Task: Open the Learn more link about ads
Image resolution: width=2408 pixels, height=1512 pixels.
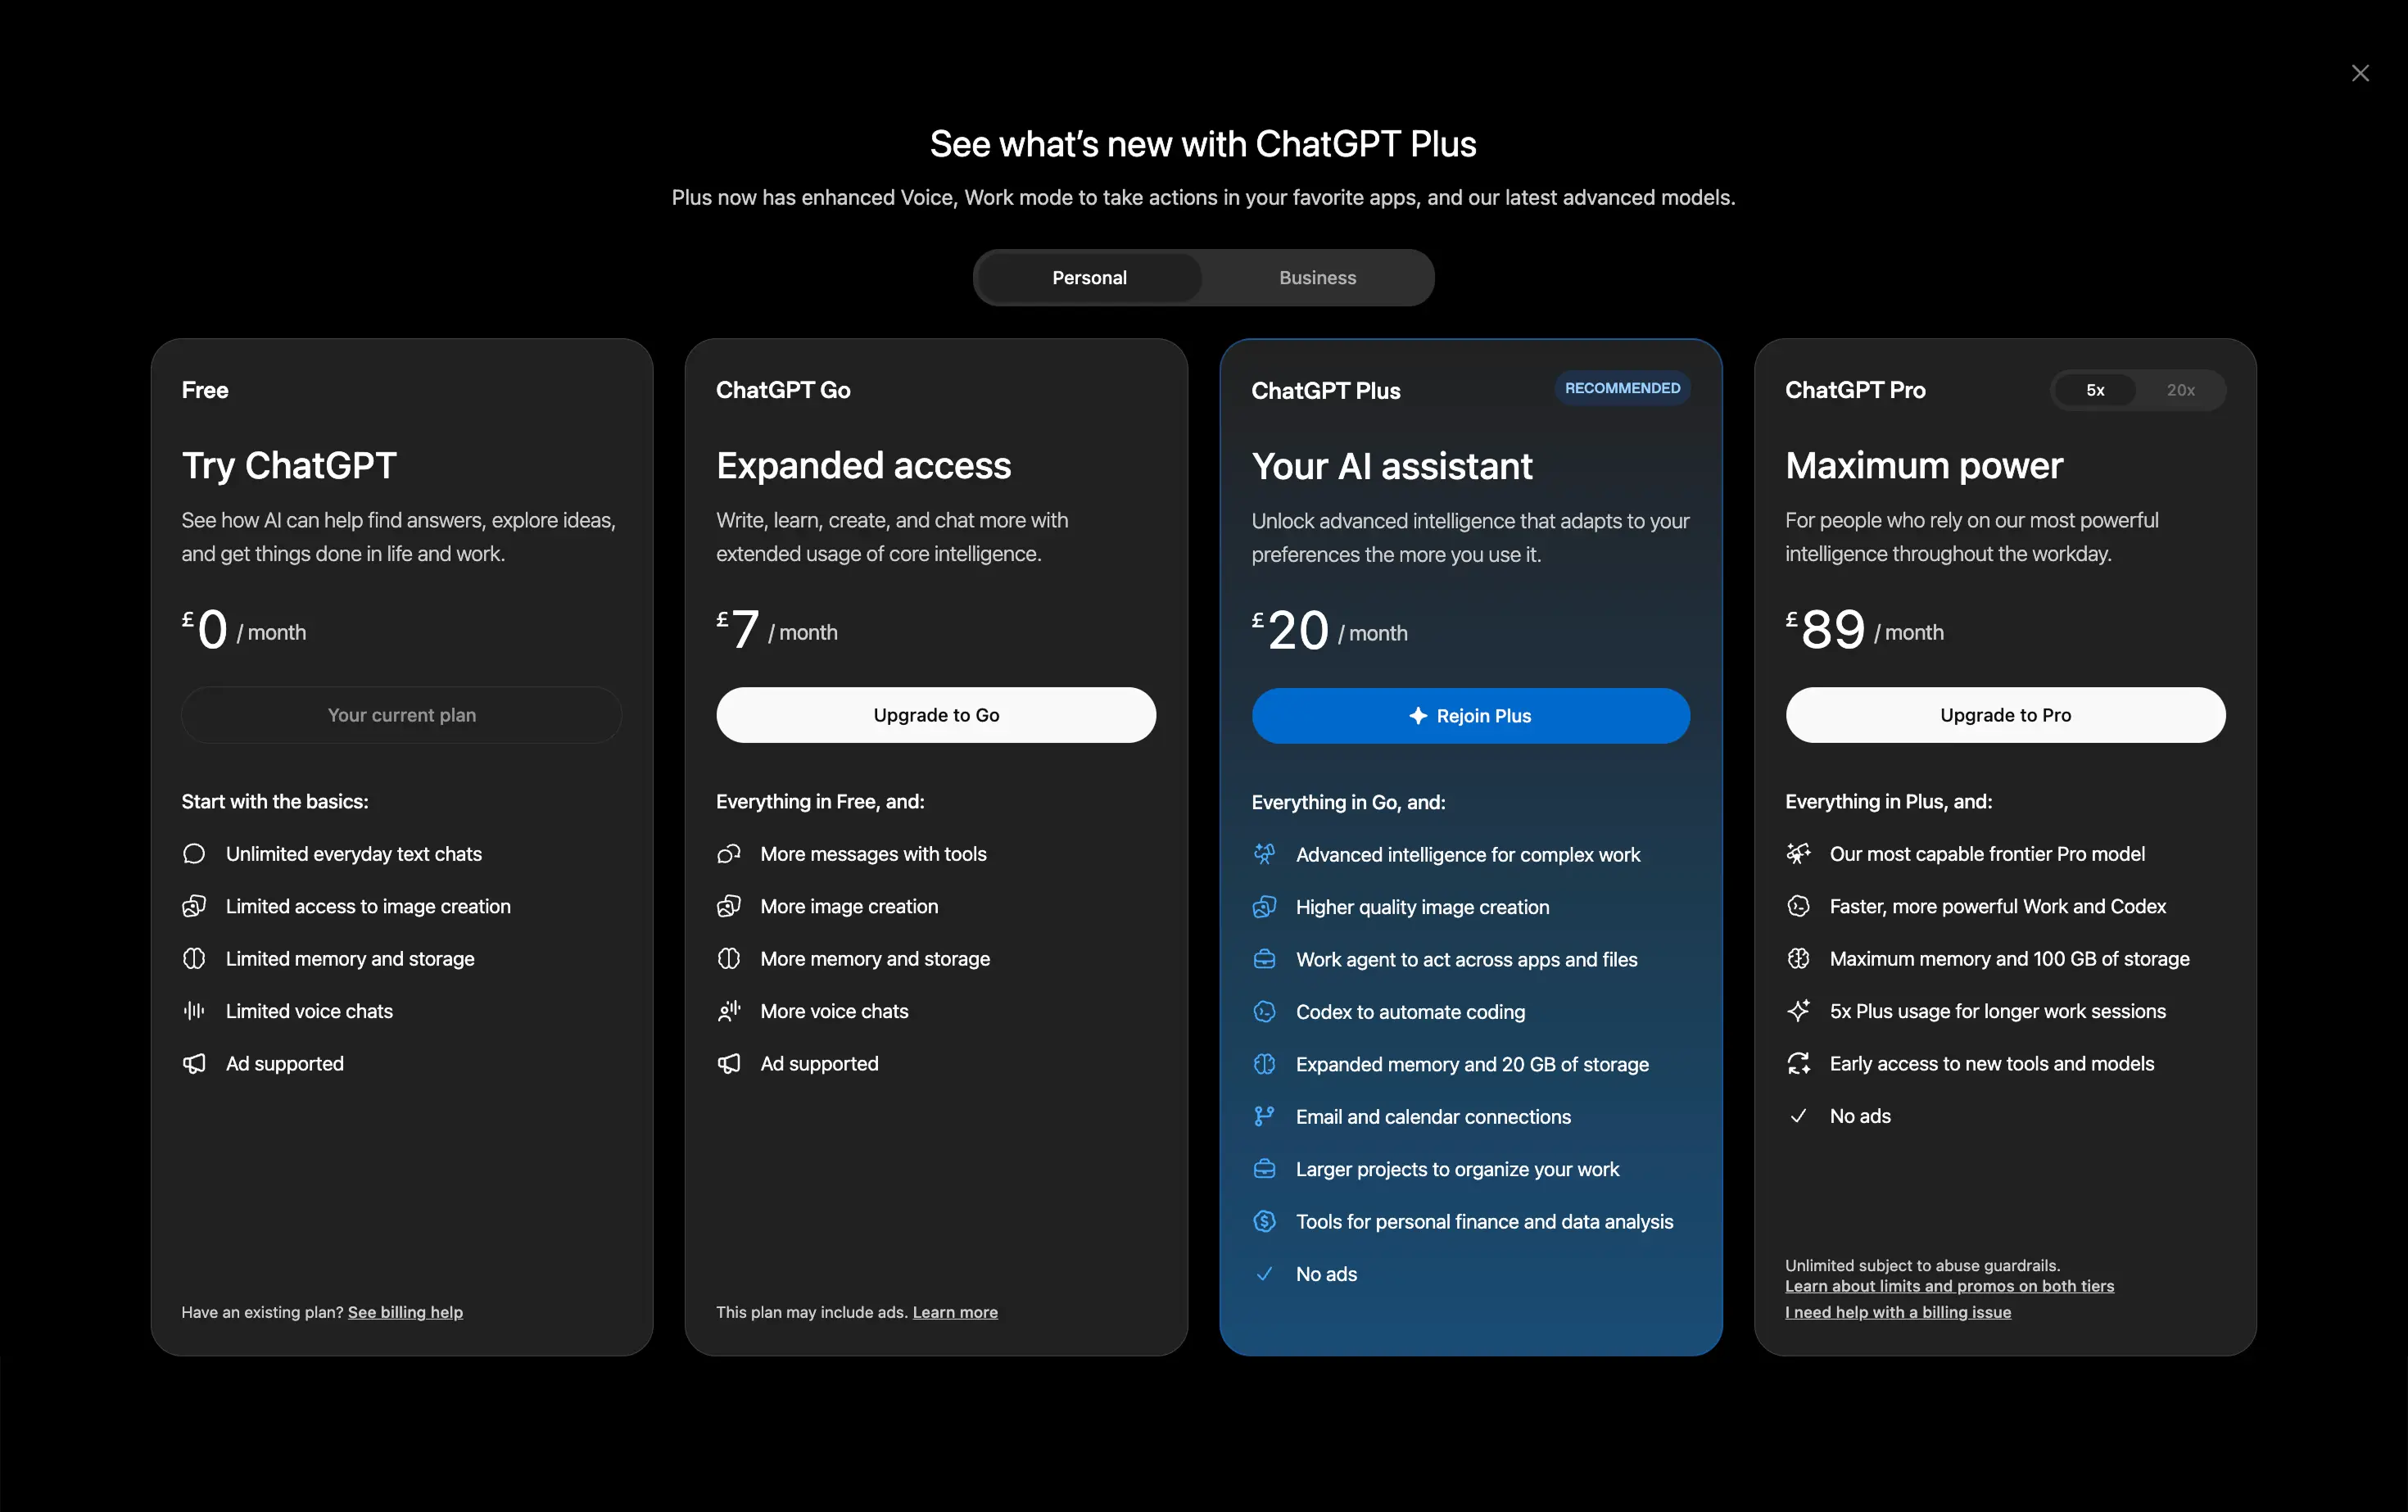Action: (955, 1312)
